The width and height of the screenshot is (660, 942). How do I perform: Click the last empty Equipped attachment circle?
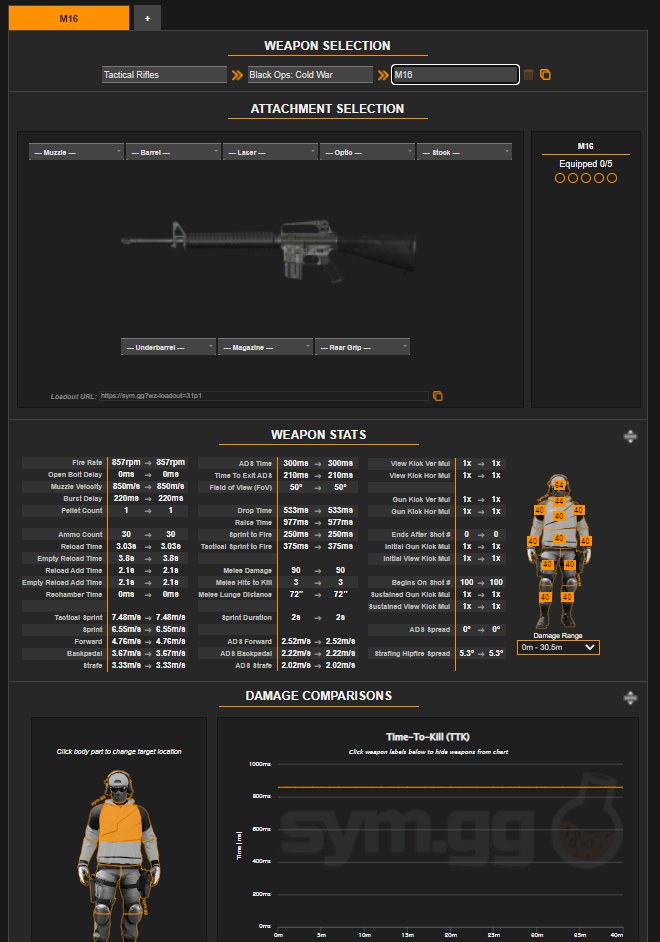(x=611, y=178)
